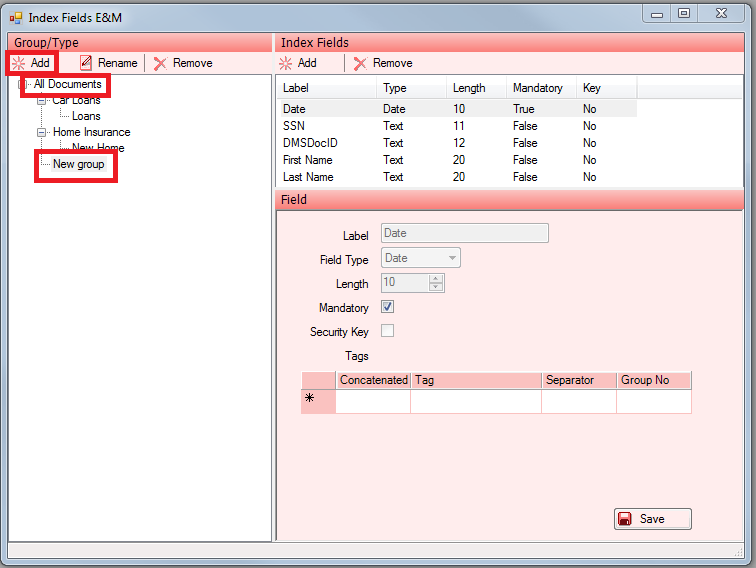This screenshot has width=756, height=568.
Task: Click the Rename pencil icon
Action: pos(86,63)
